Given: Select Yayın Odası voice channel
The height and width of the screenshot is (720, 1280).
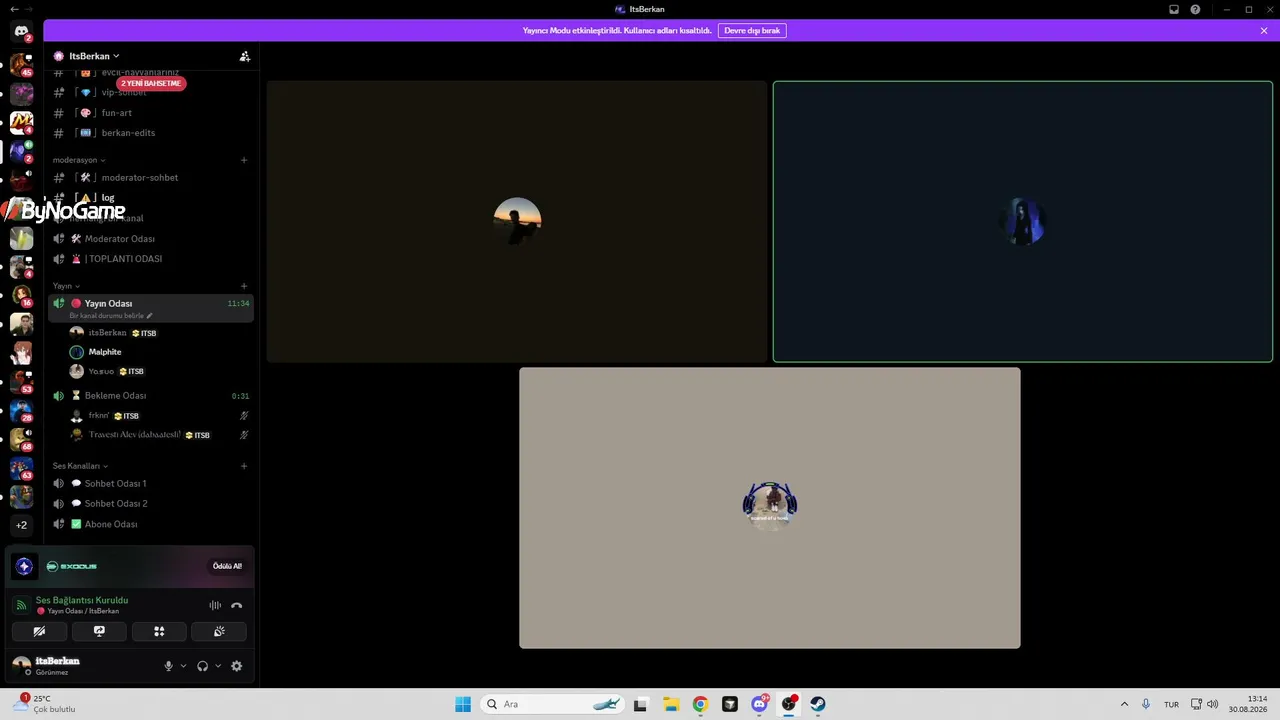Looking at the screenshot, I should coord(151,308).
